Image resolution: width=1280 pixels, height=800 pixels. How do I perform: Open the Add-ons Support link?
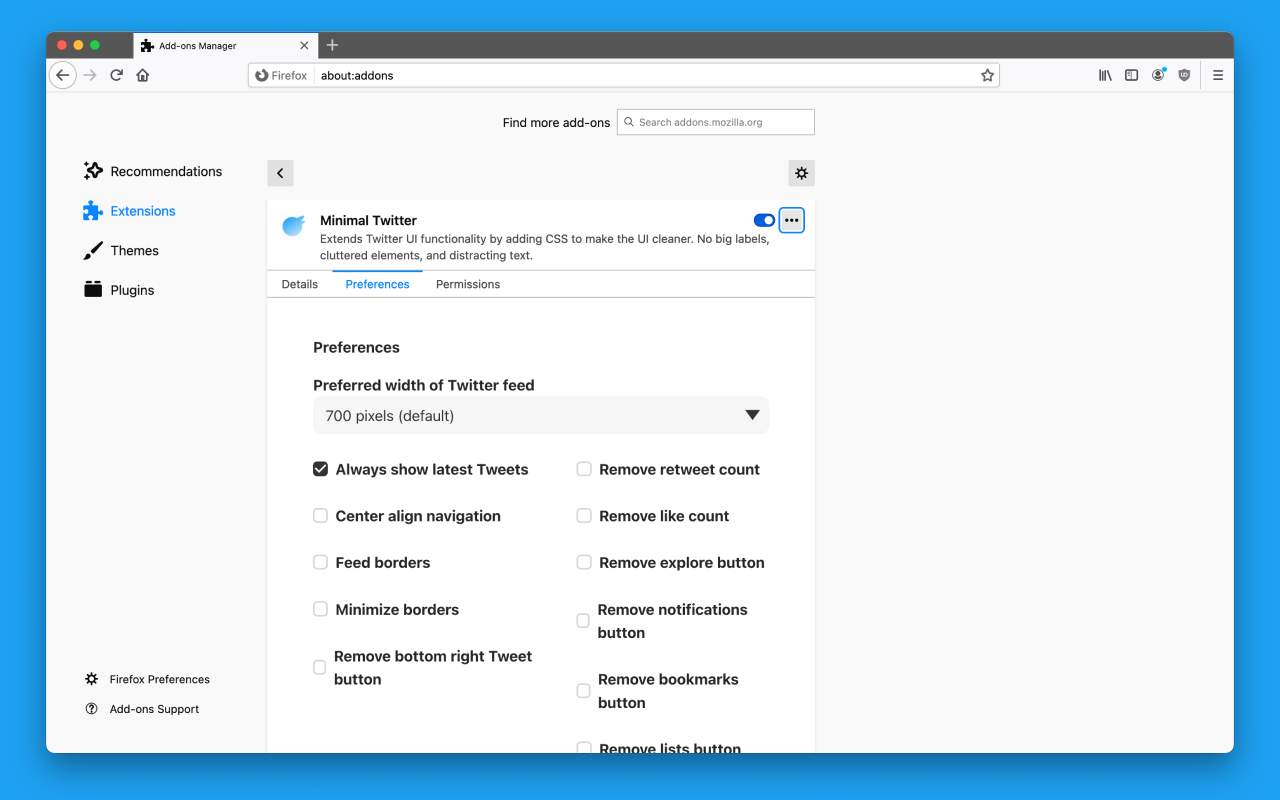point(142,709)
